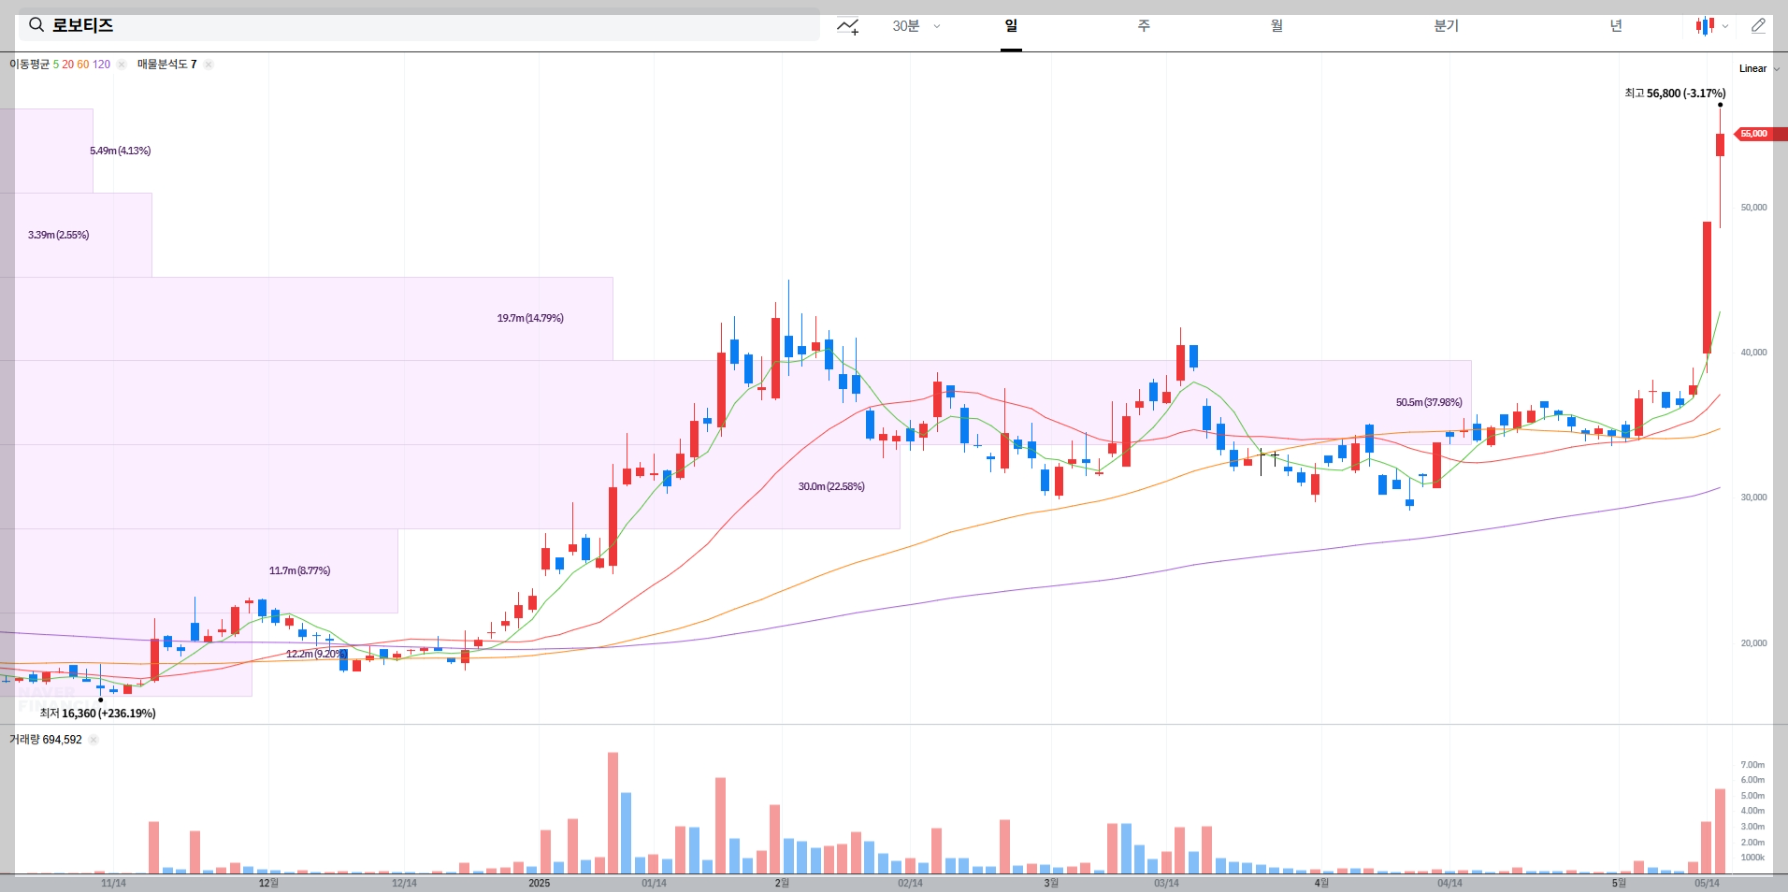Screen dimensions: 1788x892
Task: Click the 7.00m volume axis label
Action: [1753, 765]
